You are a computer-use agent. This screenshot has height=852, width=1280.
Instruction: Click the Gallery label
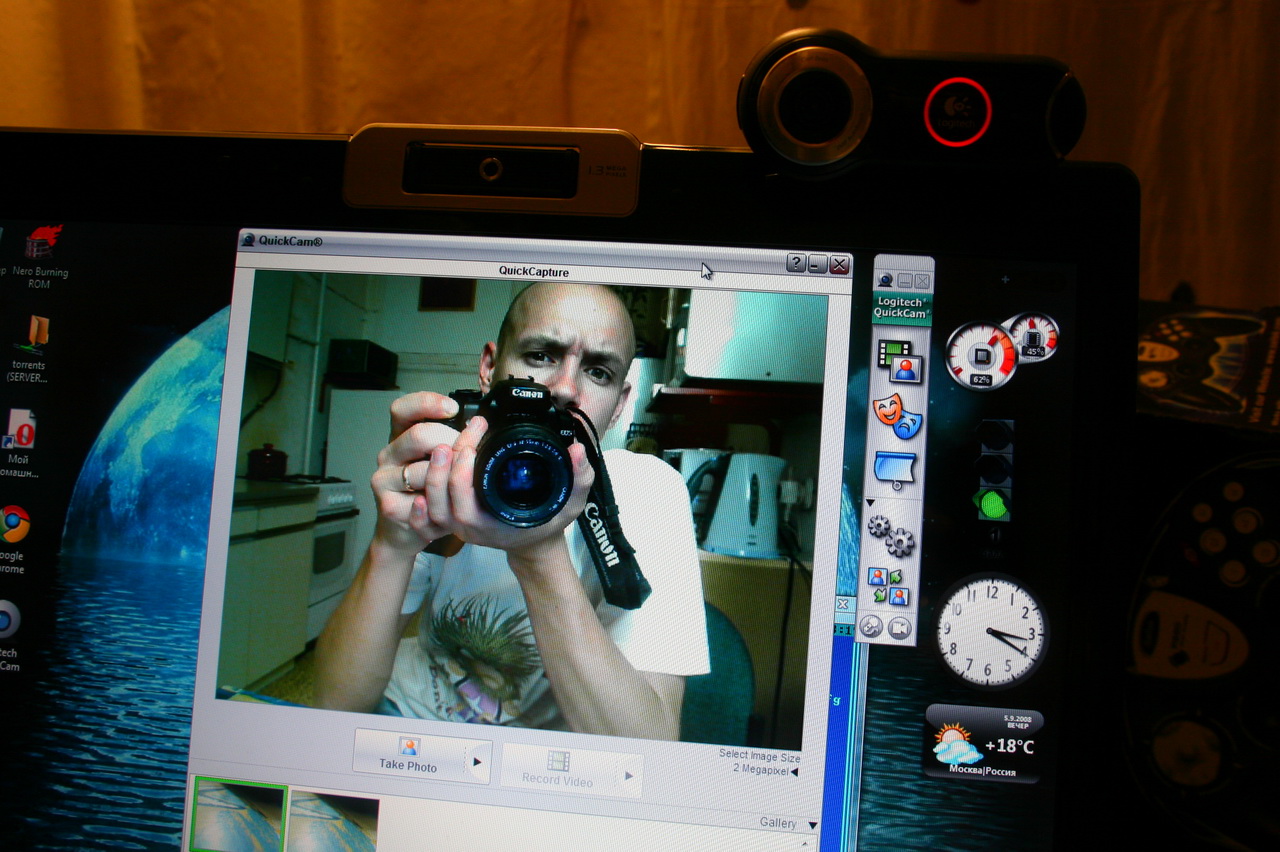(778, 823)
